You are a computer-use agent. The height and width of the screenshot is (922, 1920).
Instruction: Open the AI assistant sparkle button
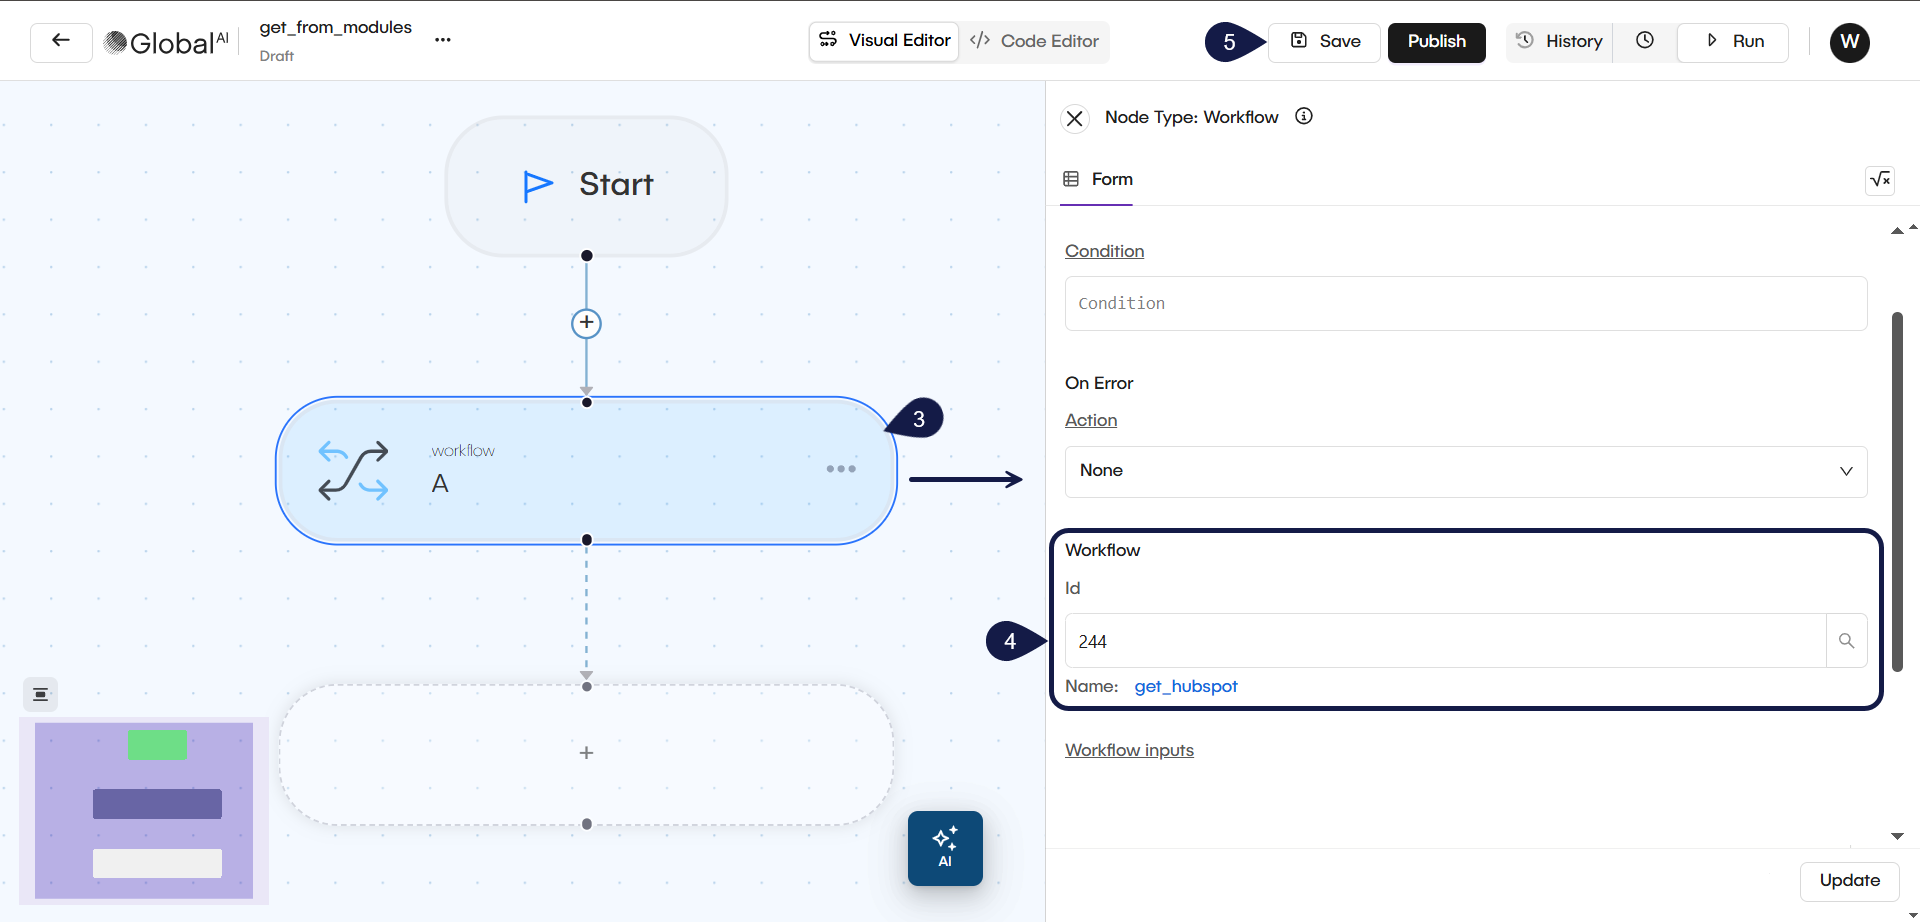945,848
